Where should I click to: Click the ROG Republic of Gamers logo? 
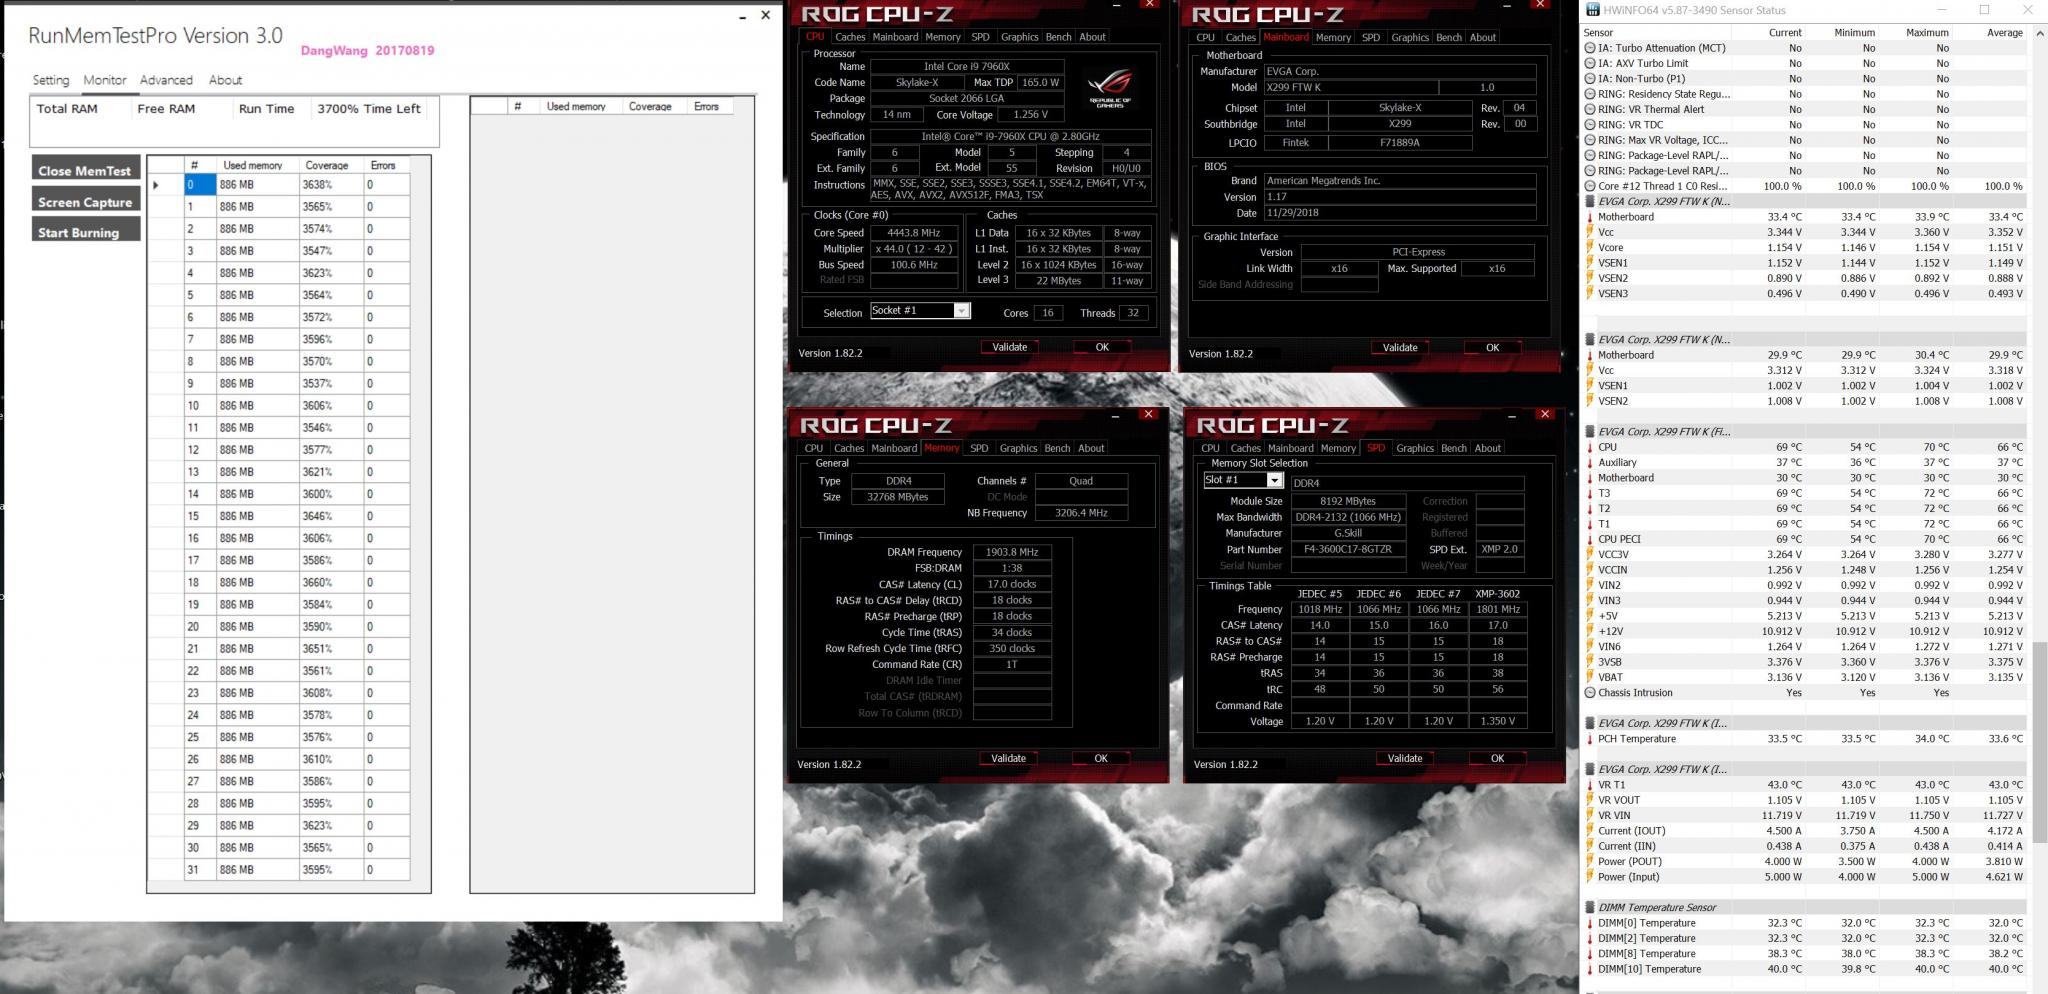1110,88
